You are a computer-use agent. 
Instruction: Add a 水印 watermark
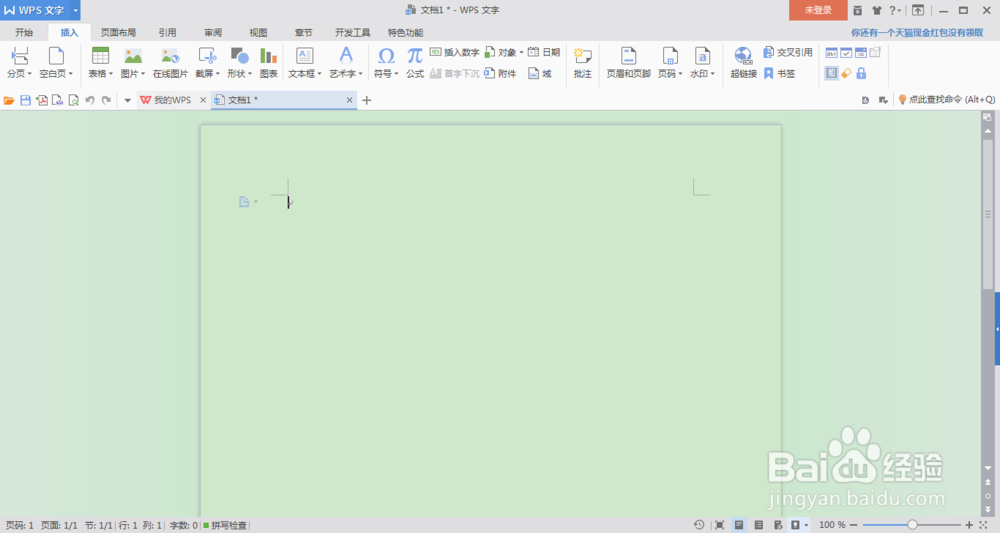coord(702,62)
